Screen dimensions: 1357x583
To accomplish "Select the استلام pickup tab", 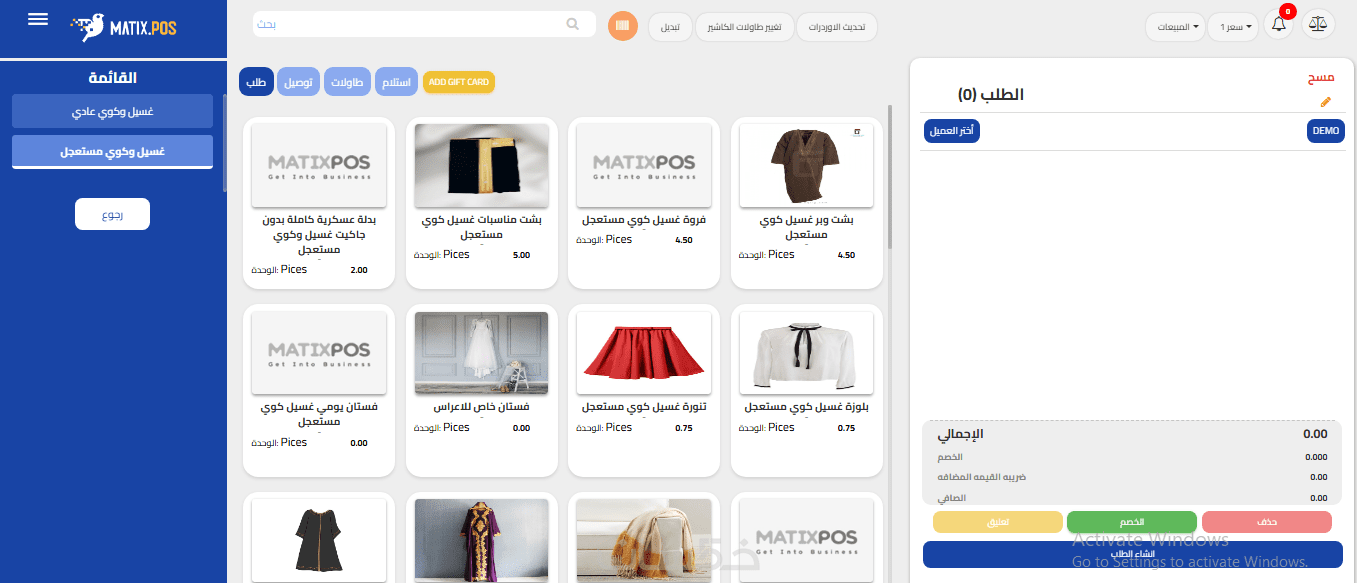I will click(x=398, y=82).
